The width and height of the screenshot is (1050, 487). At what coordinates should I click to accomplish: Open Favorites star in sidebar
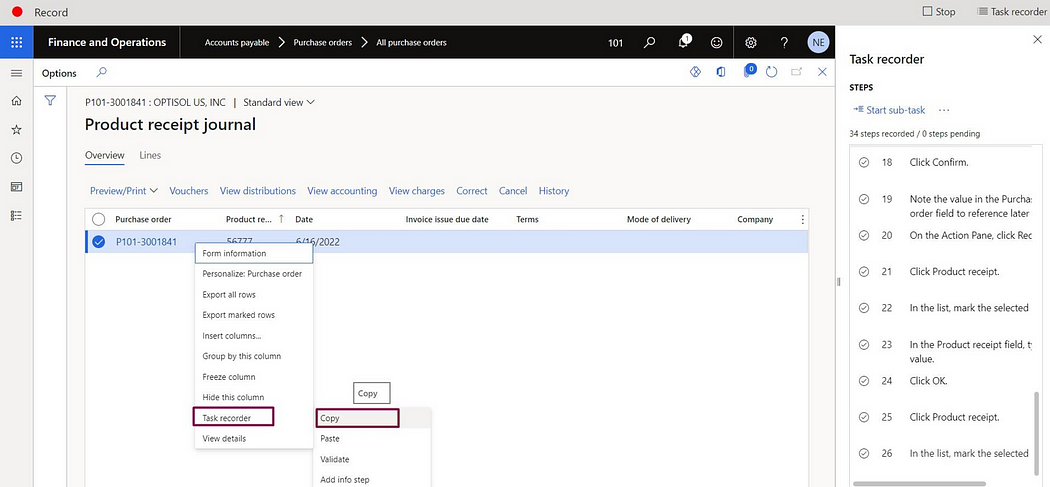click(x=17, y=129)
